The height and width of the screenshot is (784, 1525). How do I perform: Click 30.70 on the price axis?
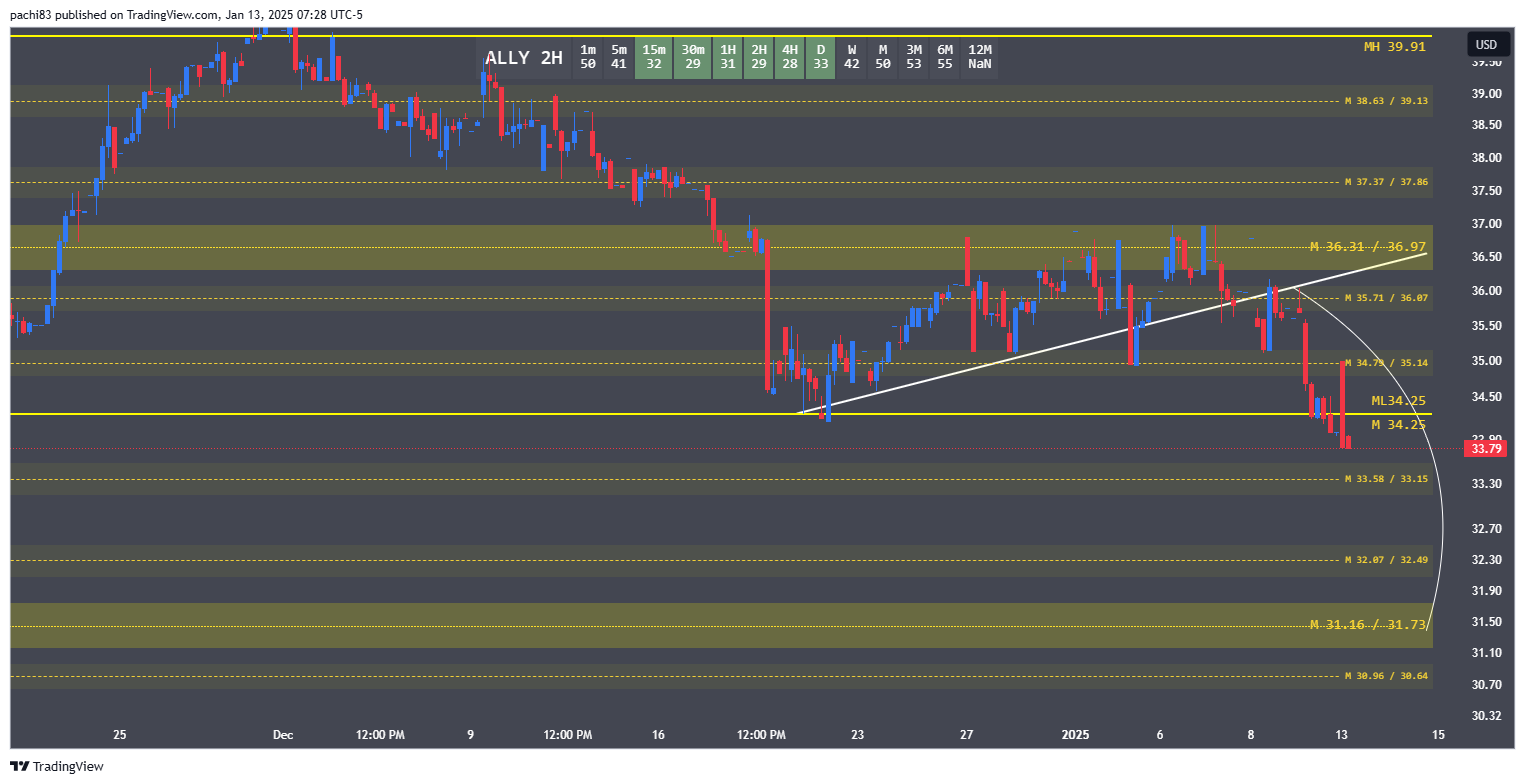tap(1487, 685)
